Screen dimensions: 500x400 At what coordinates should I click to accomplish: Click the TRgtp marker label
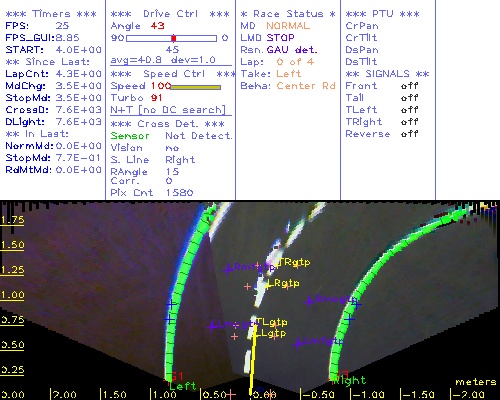click(294, 262)
